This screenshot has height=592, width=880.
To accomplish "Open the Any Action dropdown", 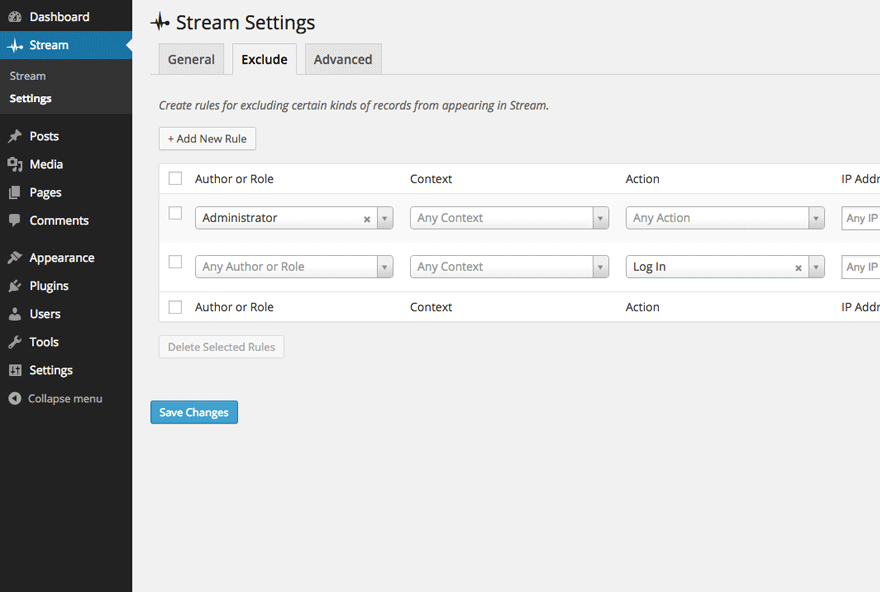I will point(725,218).
